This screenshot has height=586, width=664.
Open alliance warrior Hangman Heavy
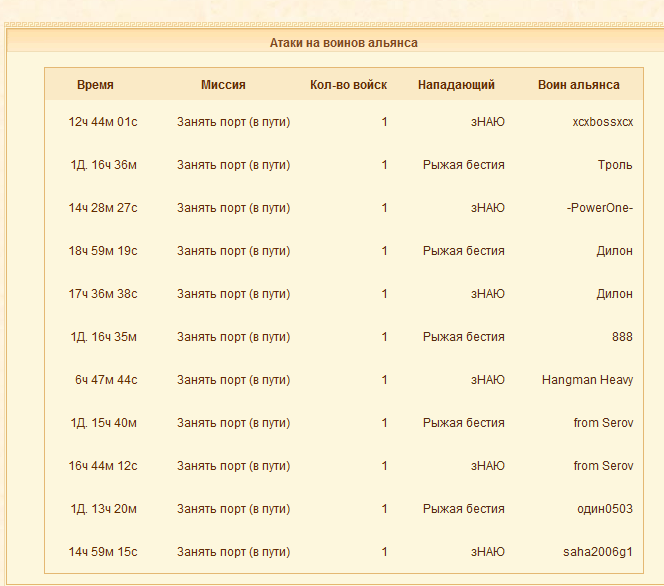587,380
